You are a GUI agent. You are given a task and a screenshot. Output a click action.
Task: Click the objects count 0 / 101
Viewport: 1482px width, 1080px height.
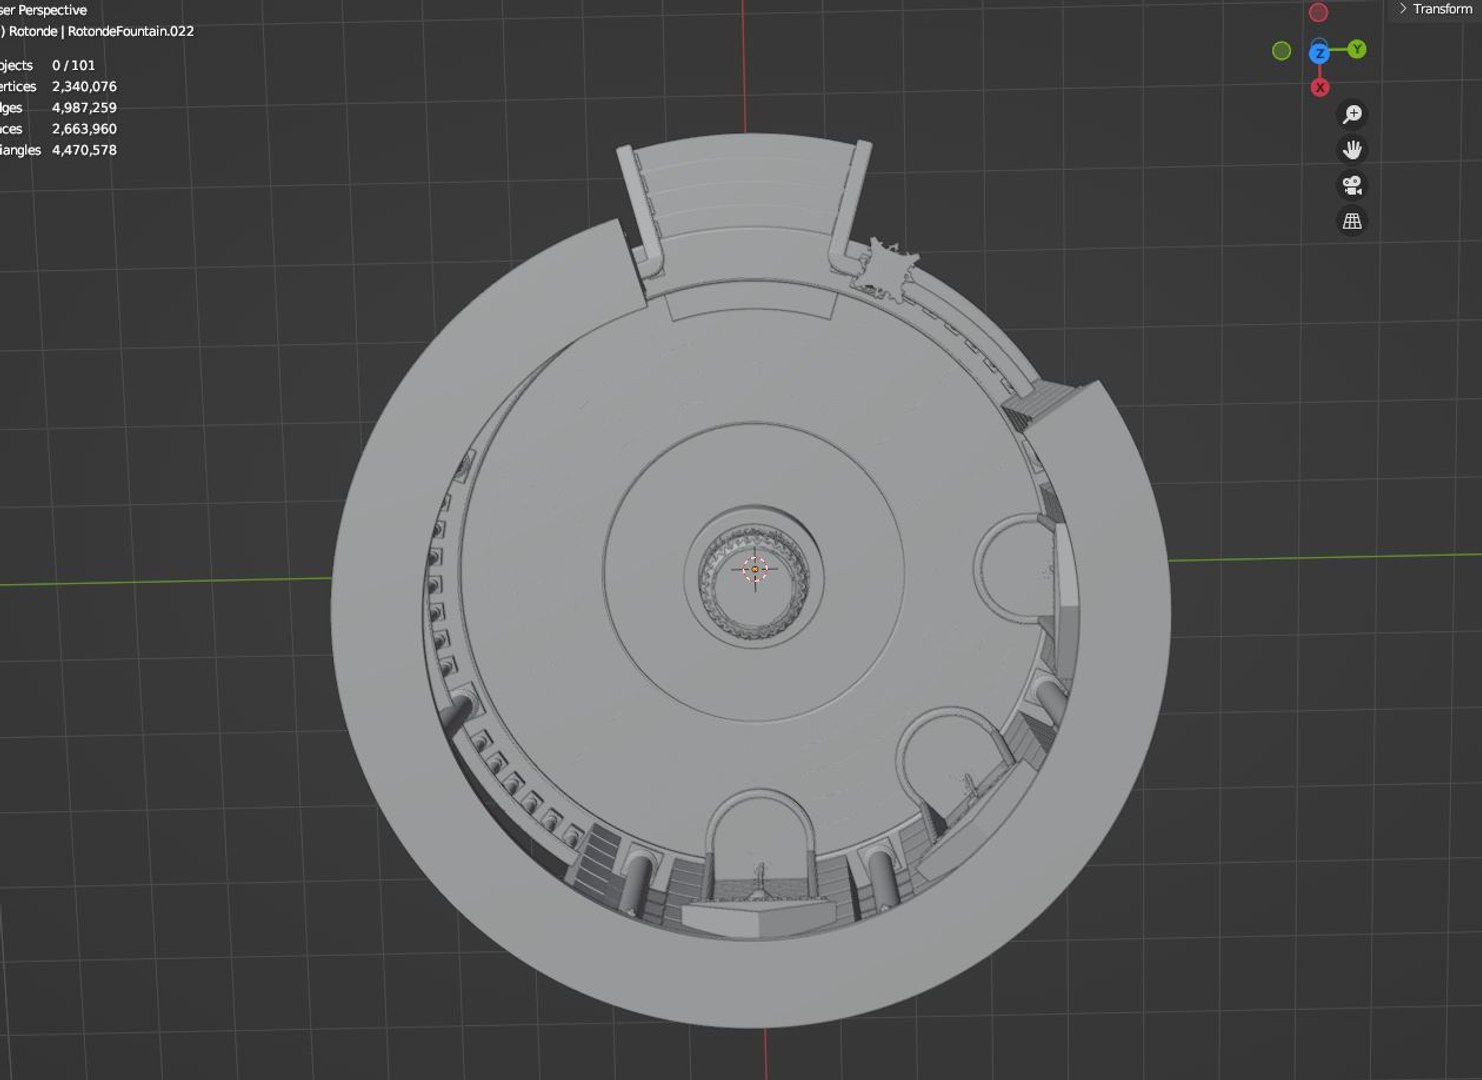pos(74,66)
